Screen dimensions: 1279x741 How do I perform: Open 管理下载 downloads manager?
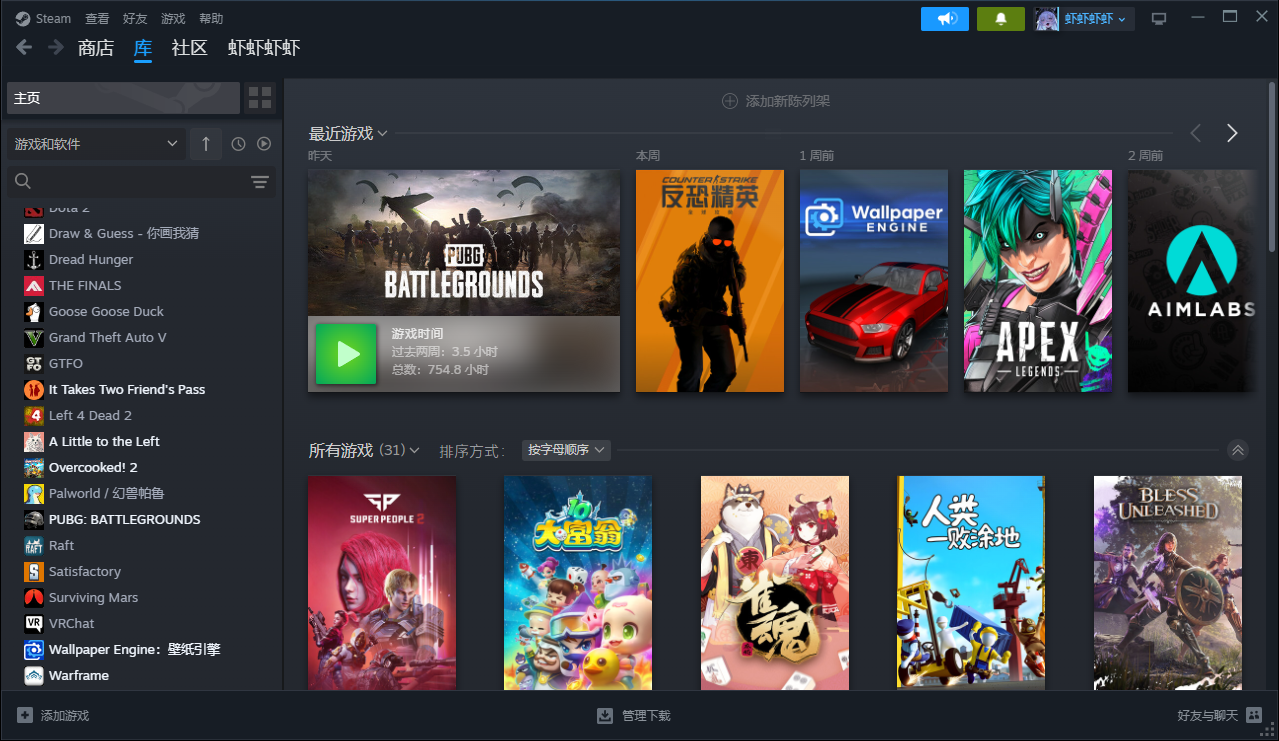[x=633, y=716]
